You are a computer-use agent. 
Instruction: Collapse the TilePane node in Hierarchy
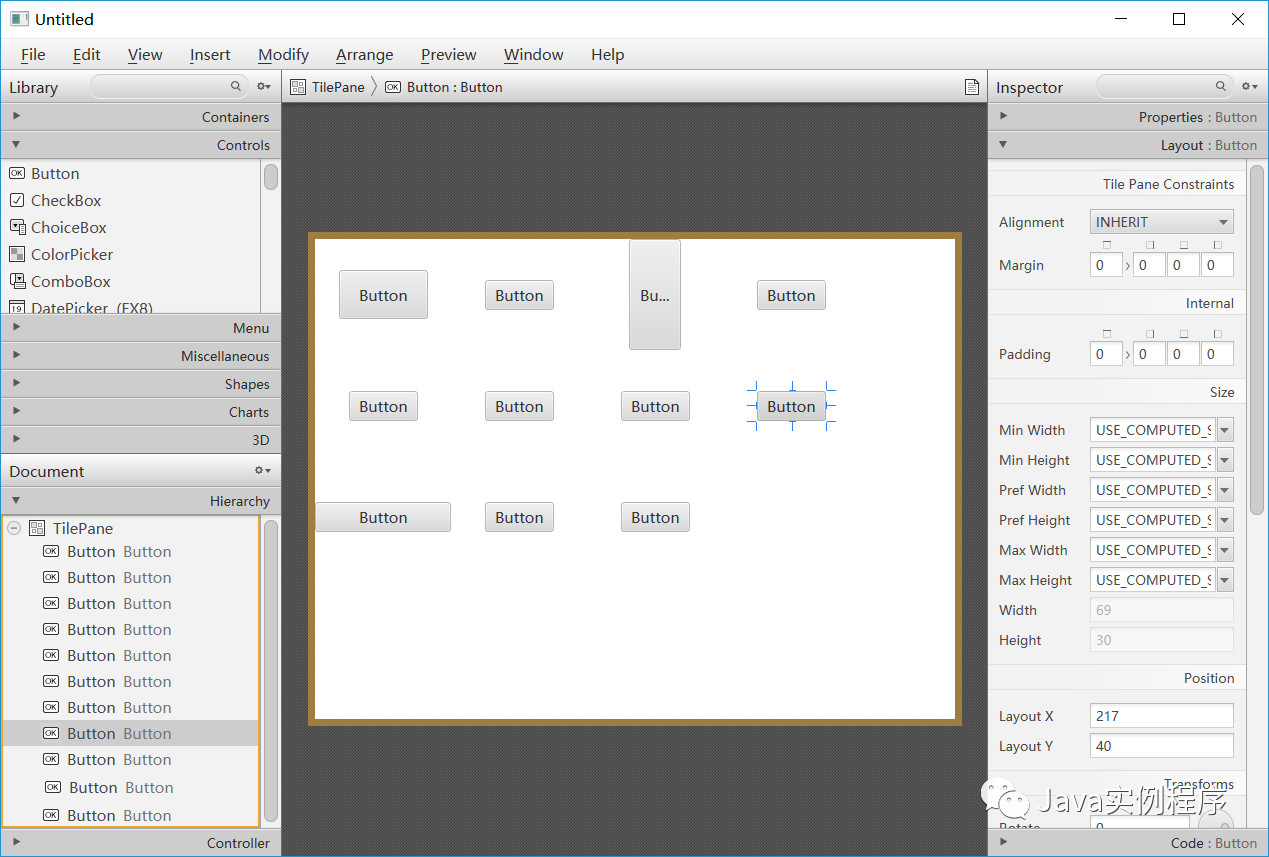[14, 528]
